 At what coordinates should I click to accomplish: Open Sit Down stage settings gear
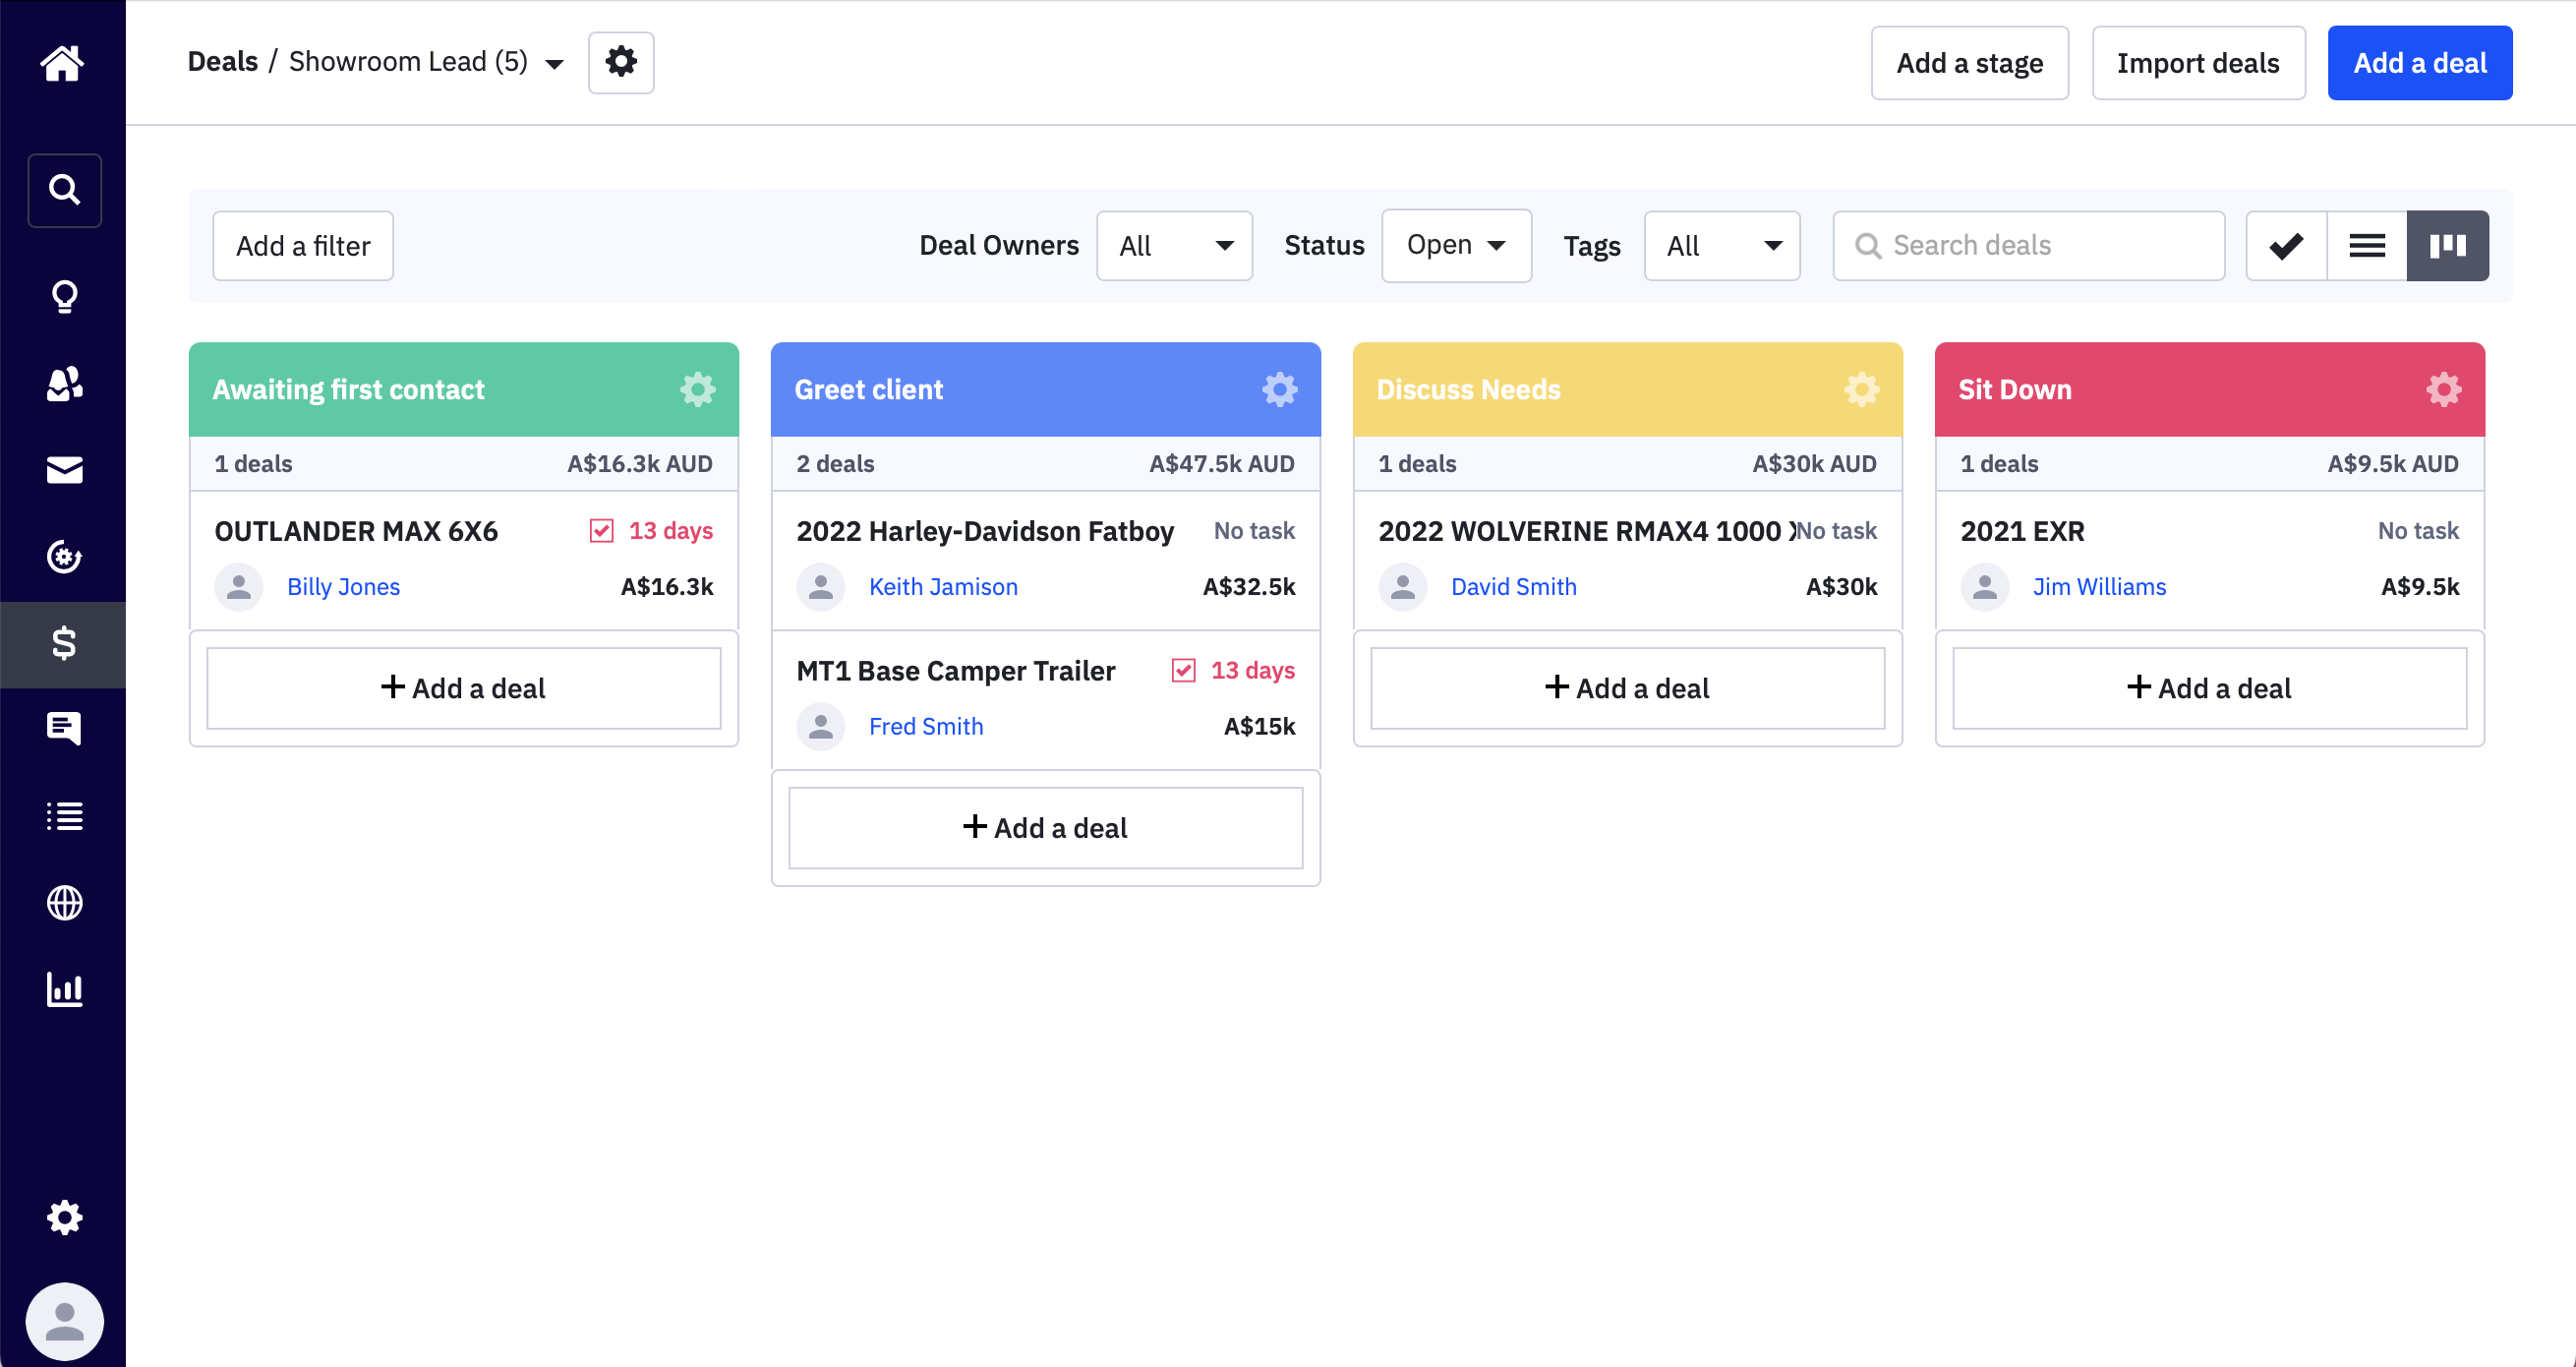click(2444, 389)
